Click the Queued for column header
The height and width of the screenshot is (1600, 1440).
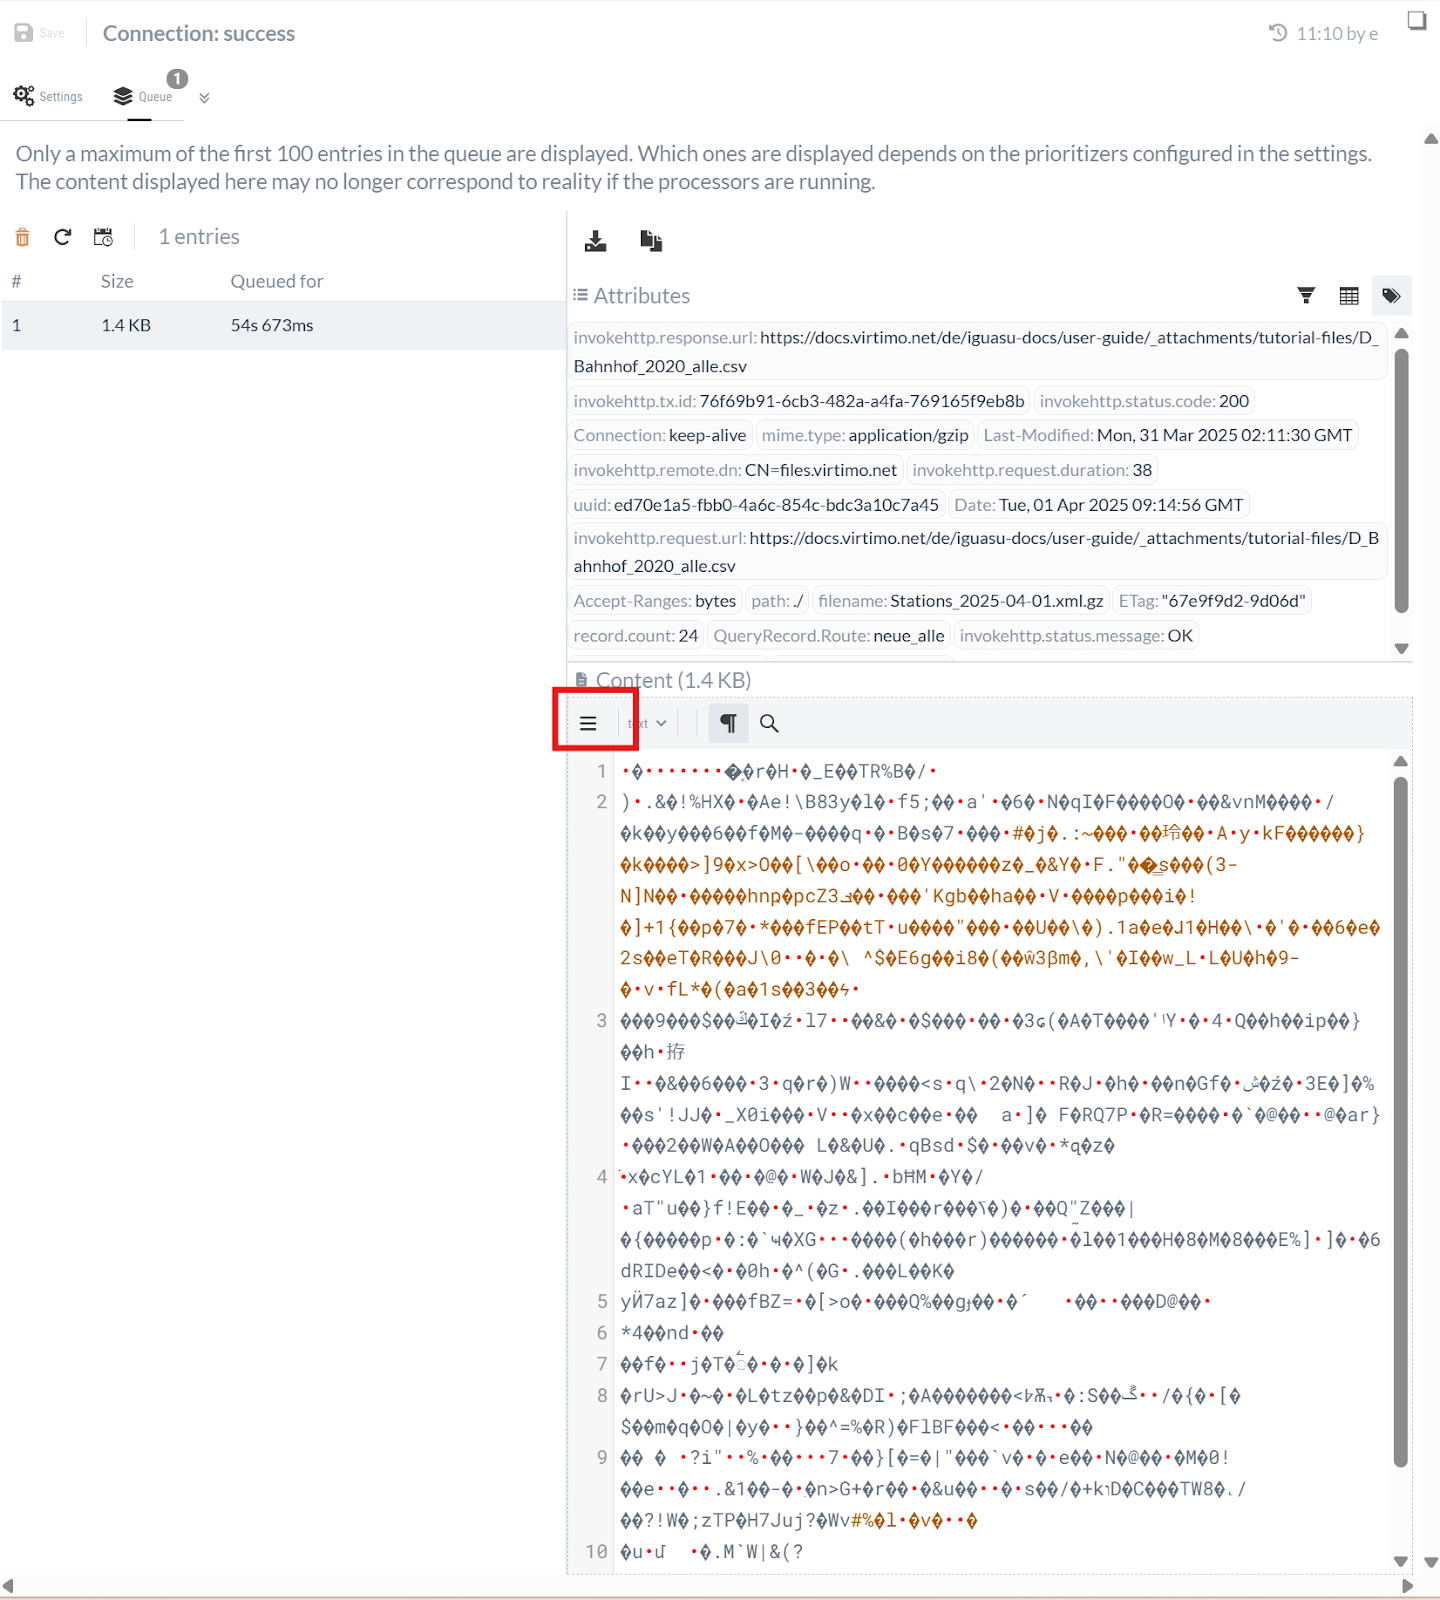[x=277, y=281]
